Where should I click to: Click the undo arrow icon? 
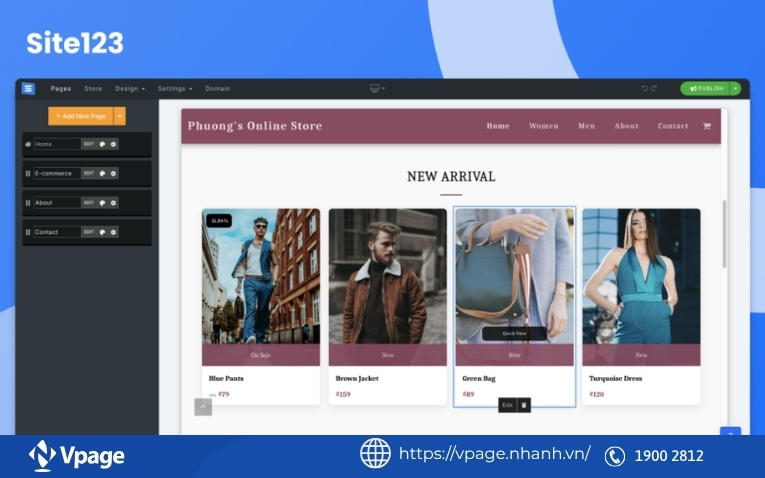tap(645, 88)
